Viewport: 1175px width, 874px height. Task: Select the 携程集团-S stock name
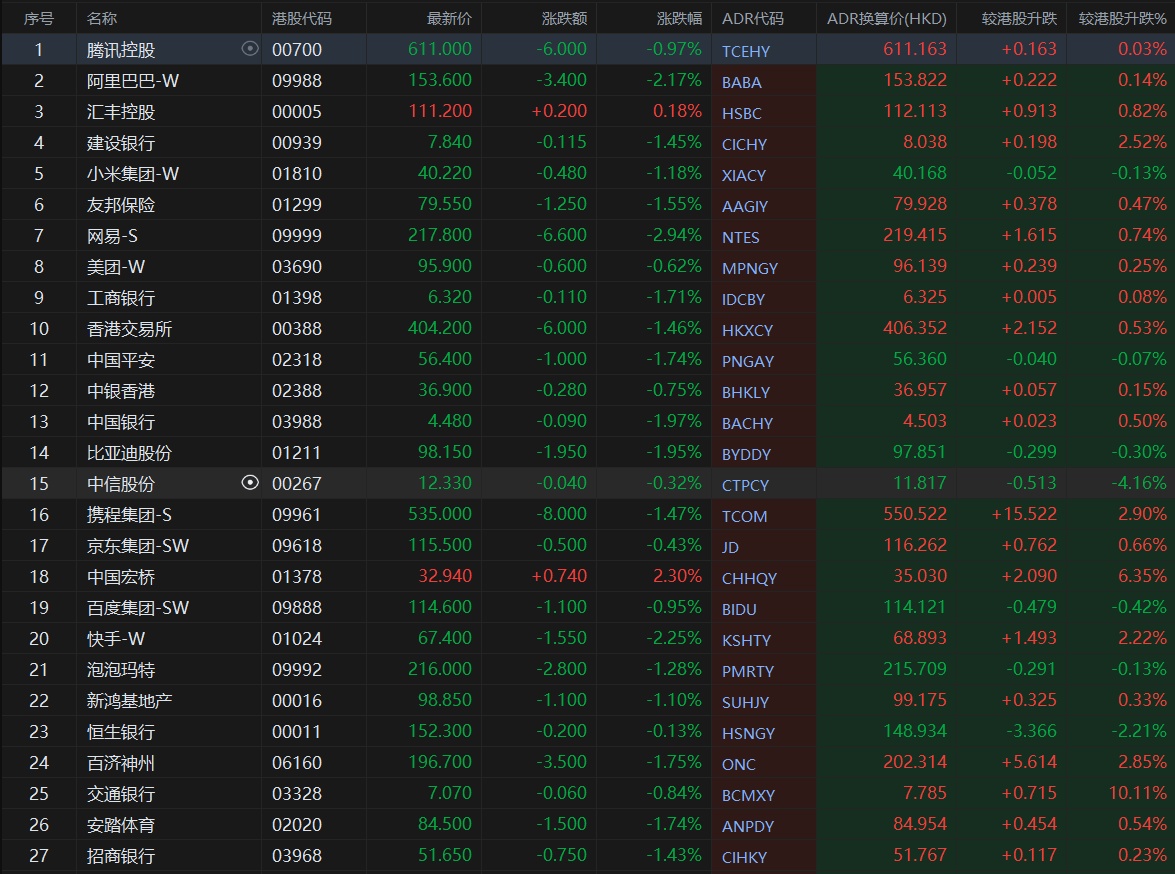(129, 515)
